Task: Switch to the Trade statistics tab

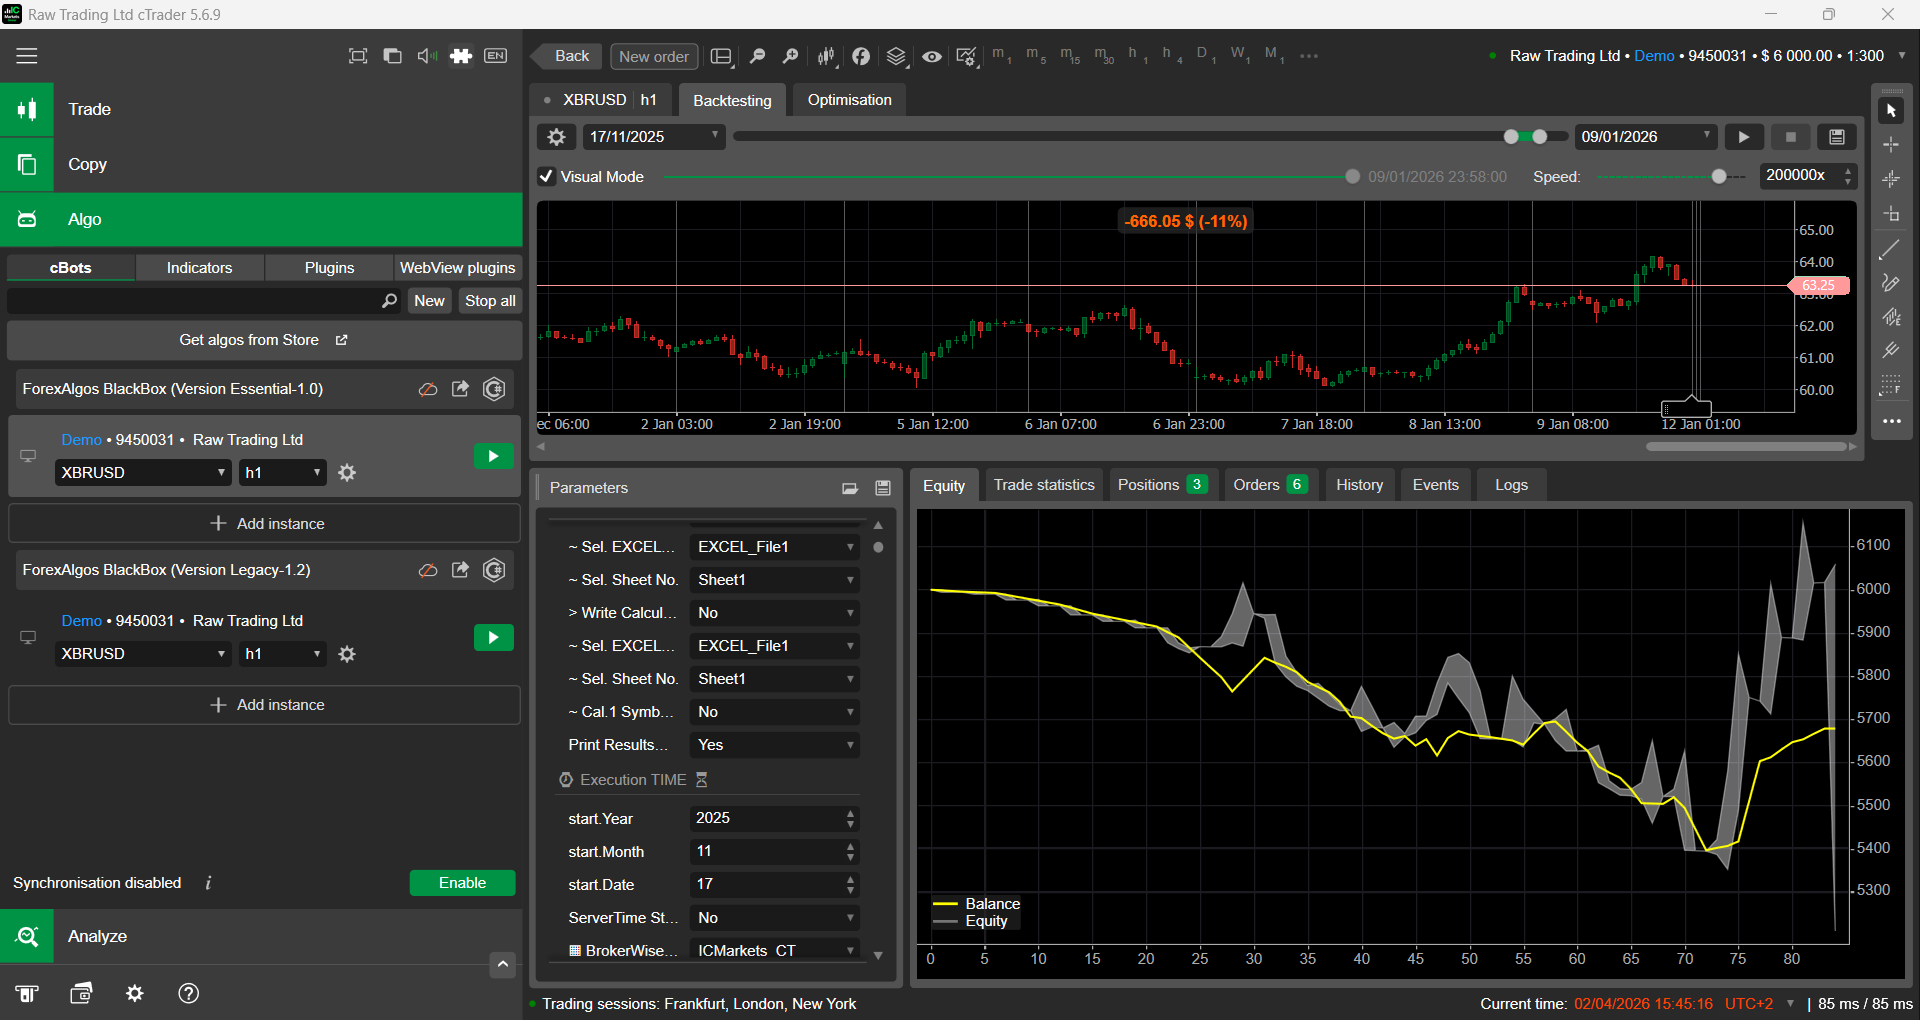Action: pyautogui.click(x=1044, y=485)
